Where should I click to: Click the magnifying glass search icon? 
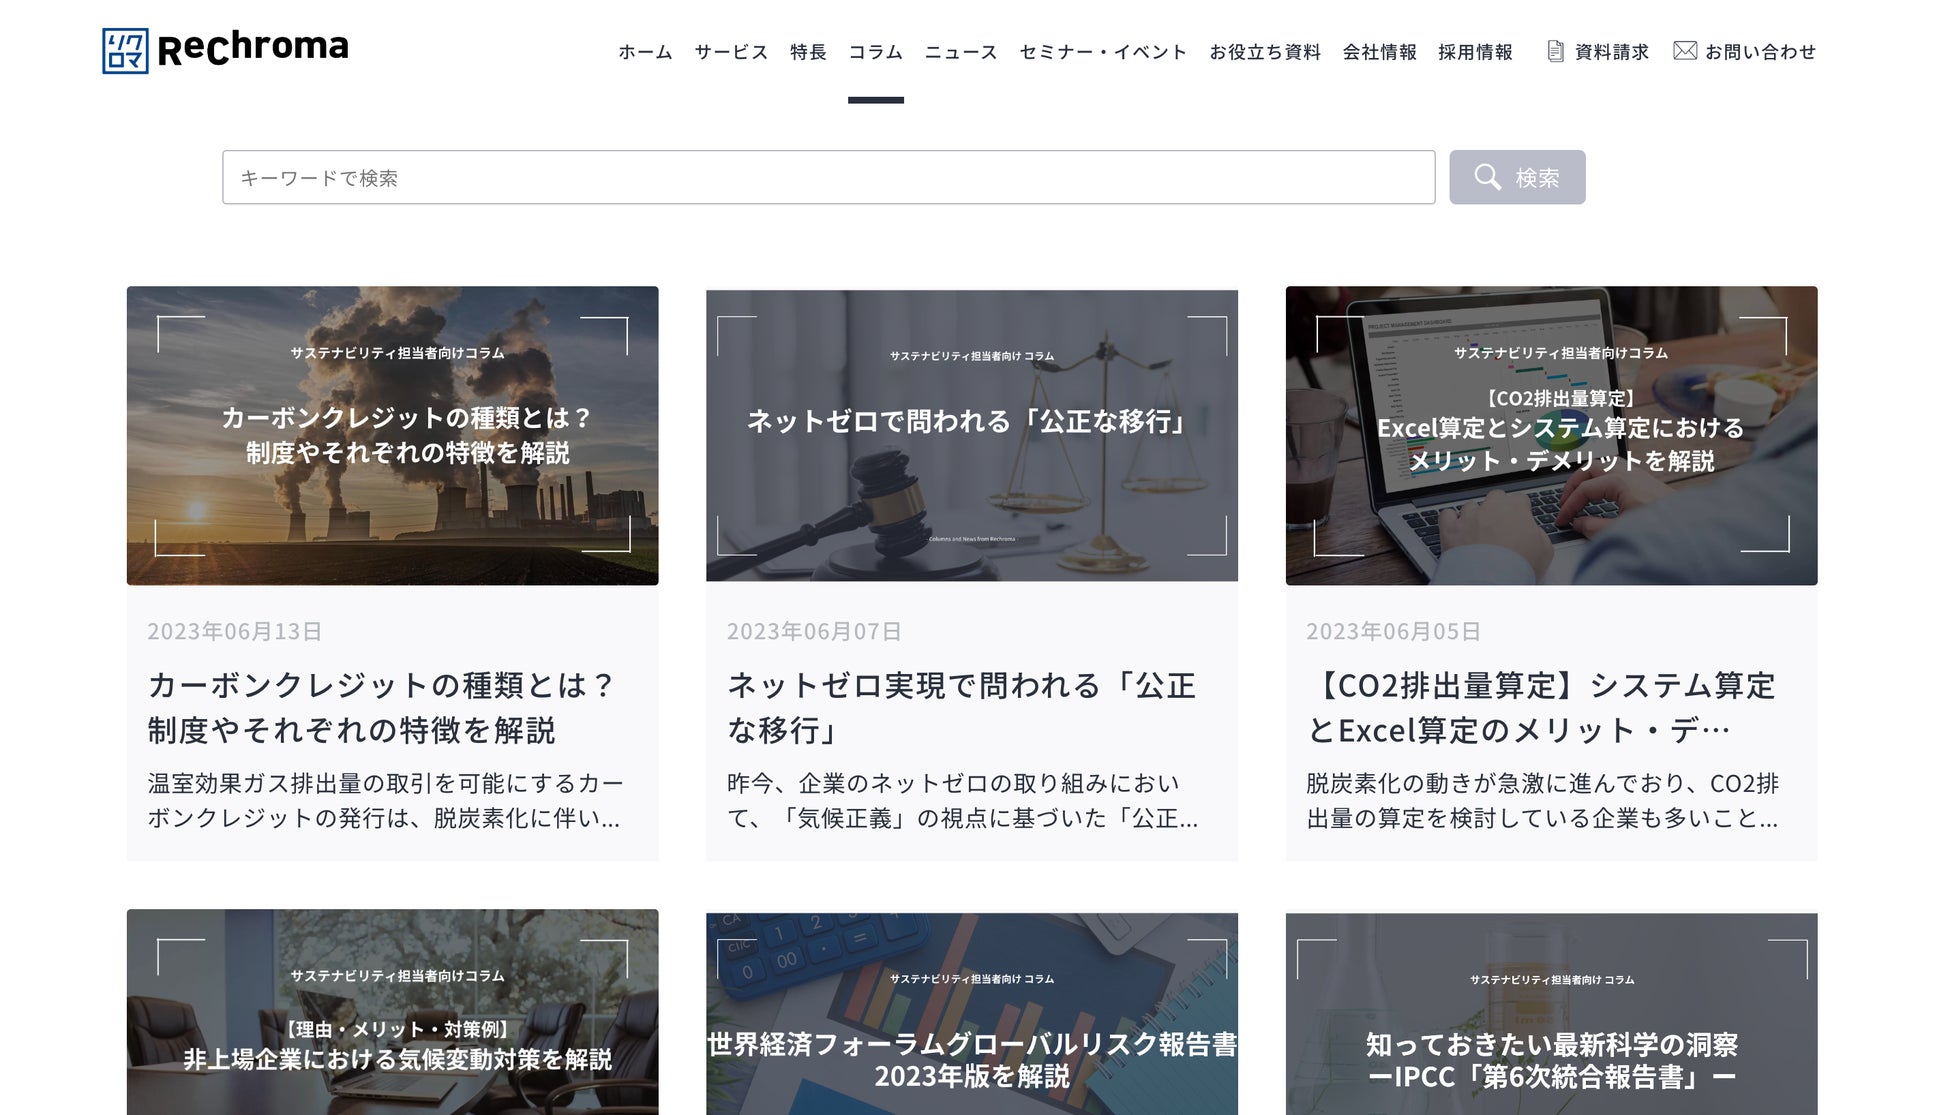coord(1487,177)
